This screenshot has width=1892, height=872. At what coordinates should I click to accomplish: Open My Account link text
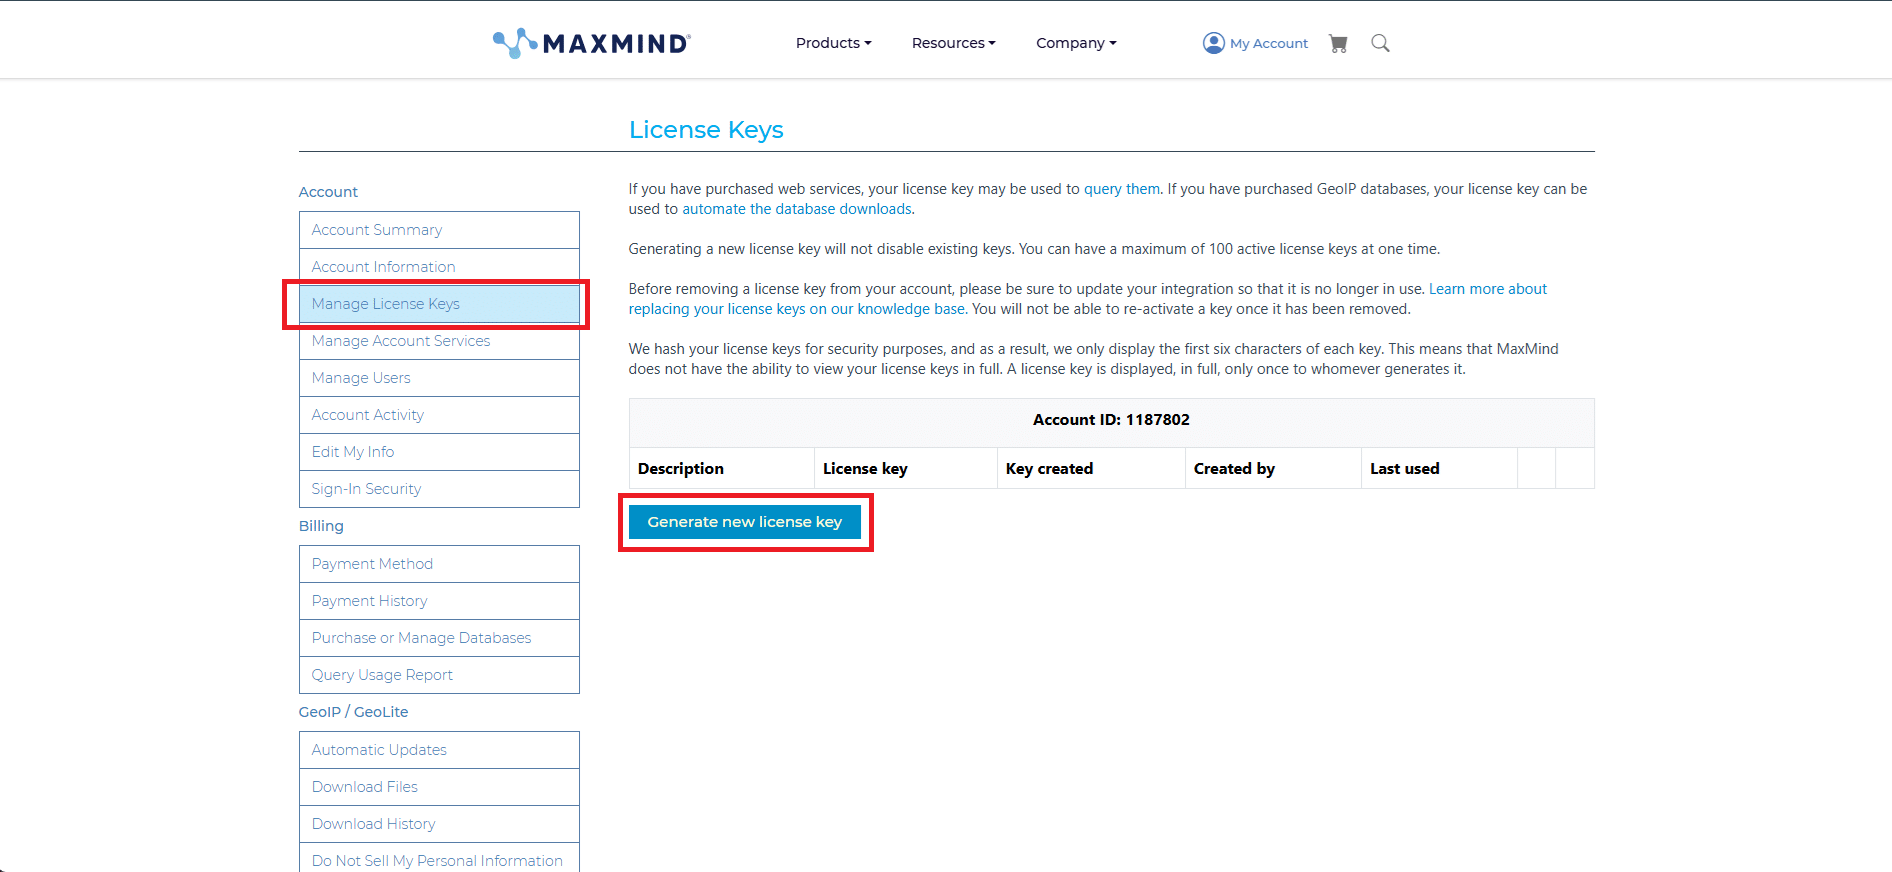[x=1269, y=43]
